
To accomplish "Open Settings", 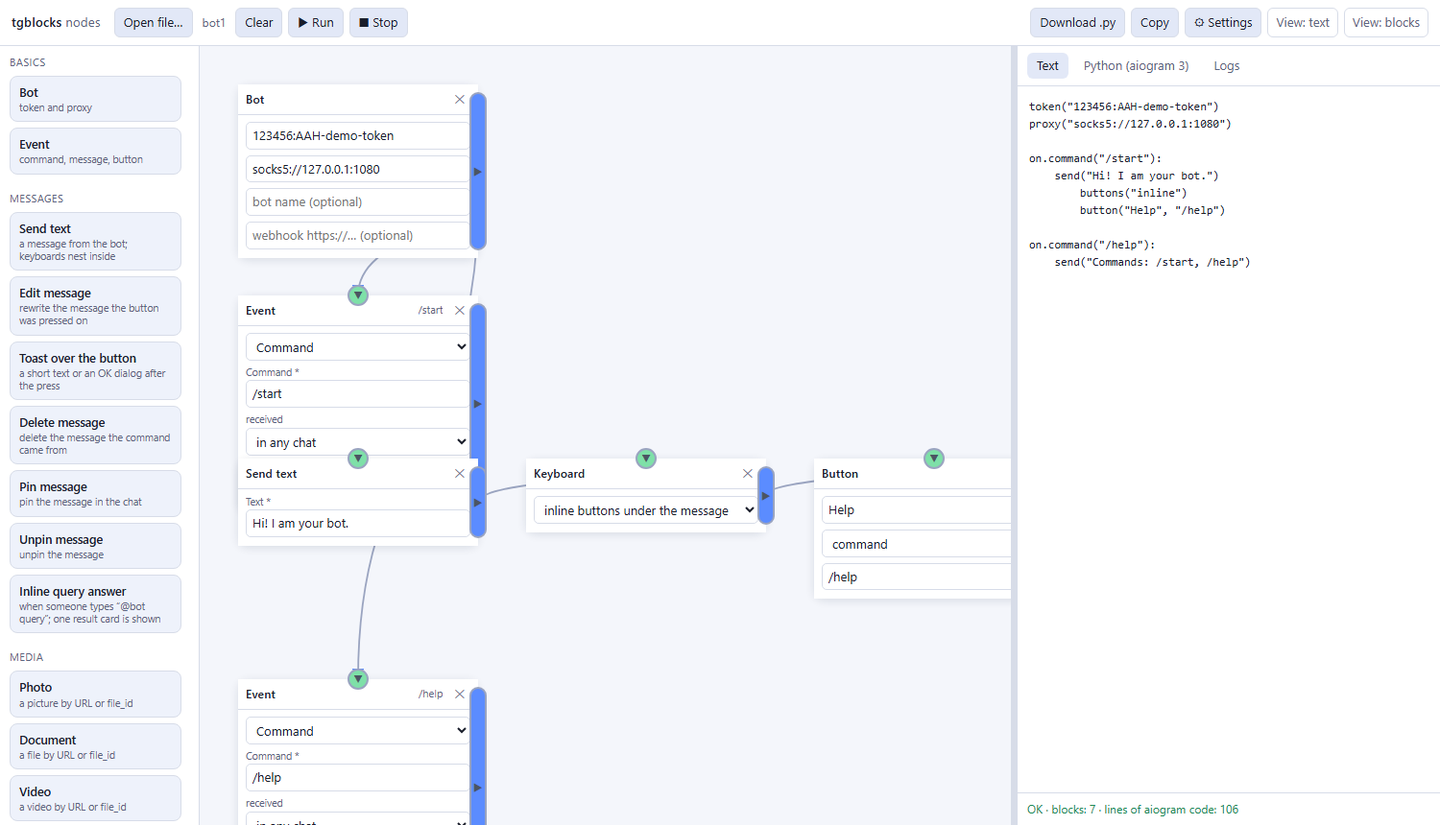I will point(1223,23).
